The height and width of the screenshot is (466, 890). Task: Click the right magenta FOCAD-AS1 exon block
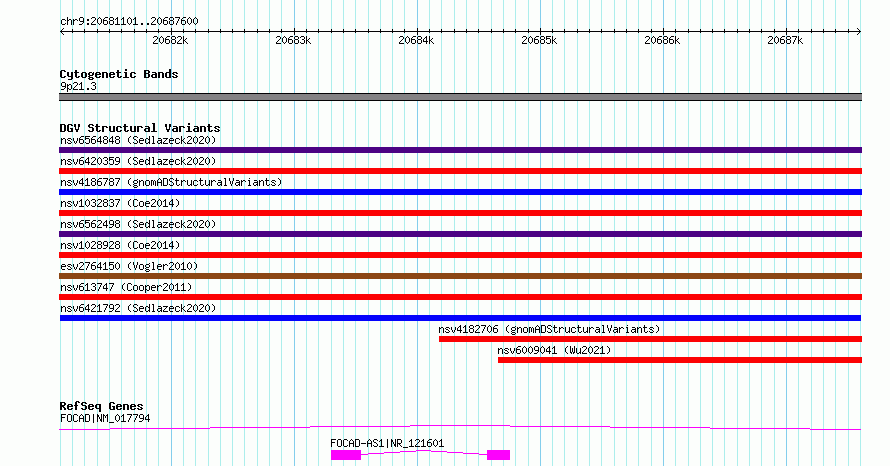click(498, 455)
